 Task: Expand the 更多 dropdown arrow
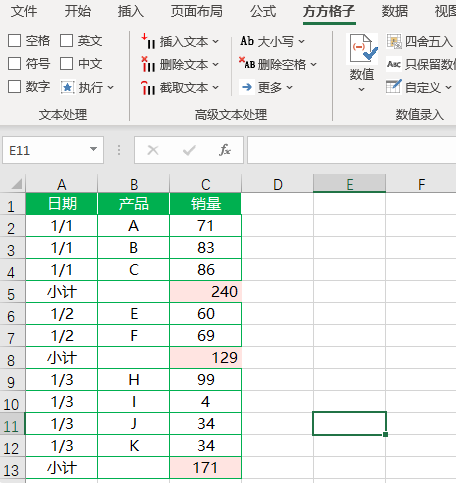coord(289,88)
